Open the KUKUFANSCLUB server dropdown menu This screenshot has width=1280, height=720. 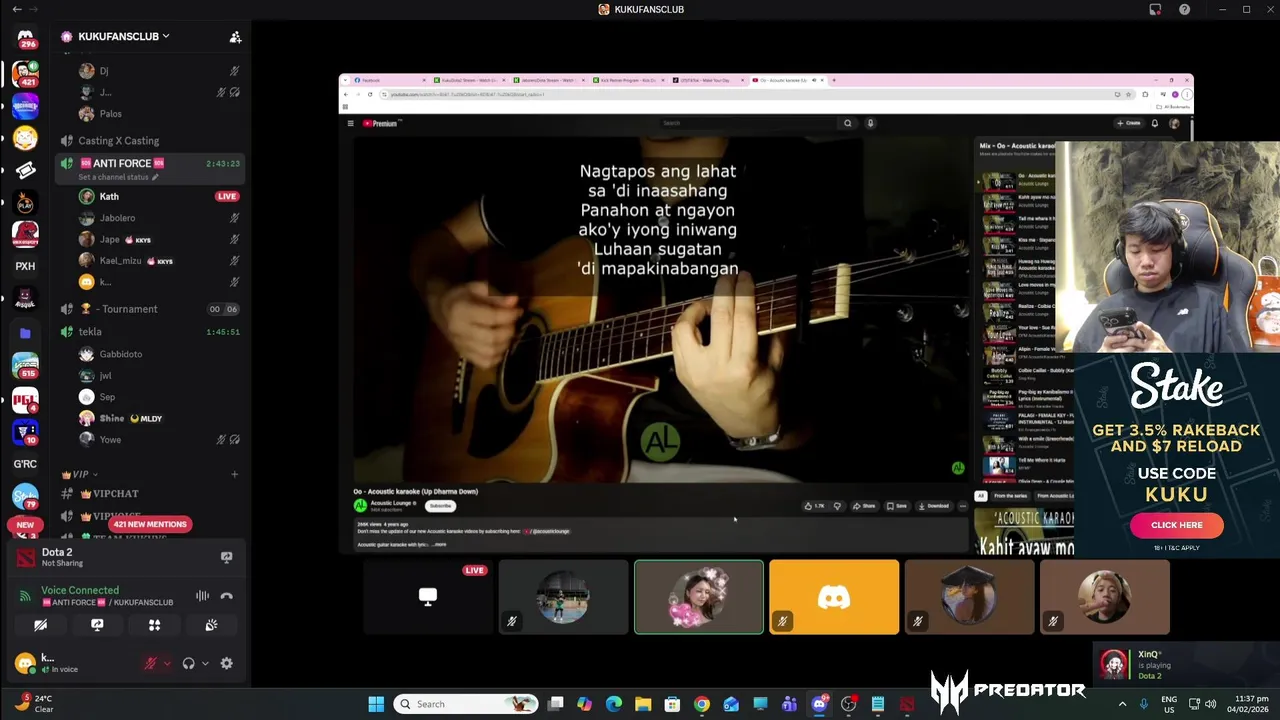click(x=124, y=36)
